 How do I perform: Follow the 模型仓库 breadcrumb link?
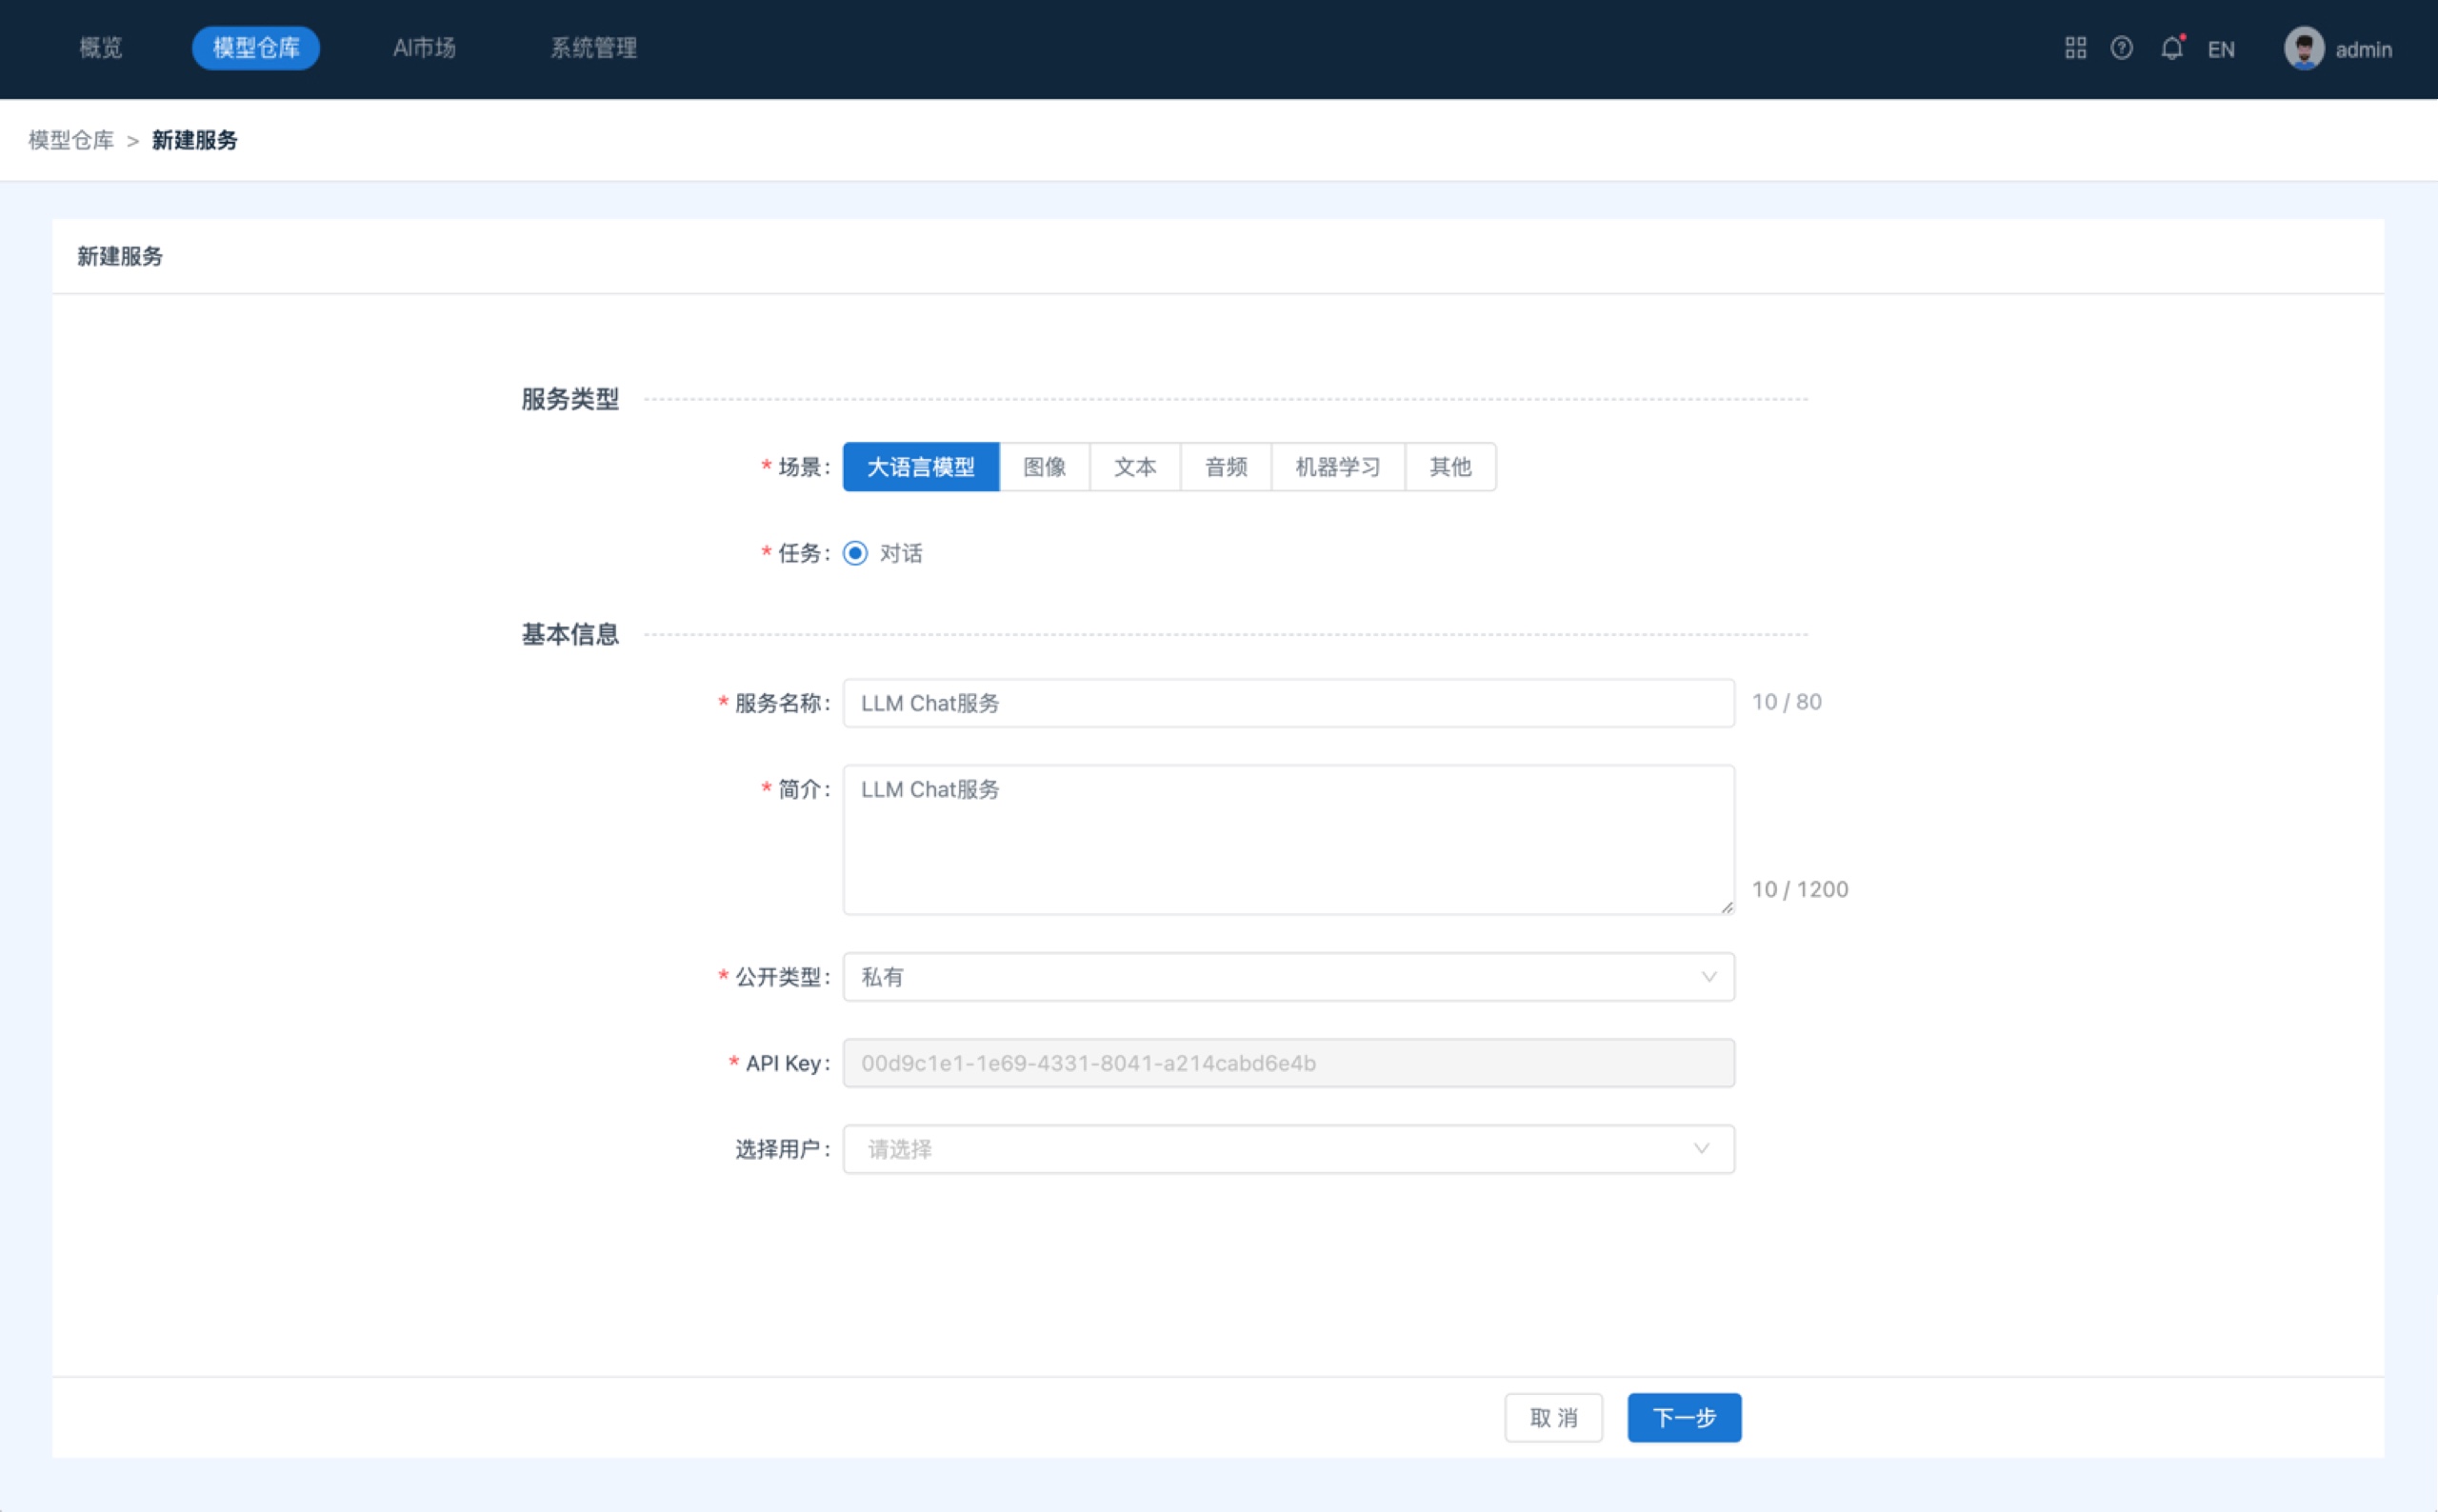tap(71, 140)
